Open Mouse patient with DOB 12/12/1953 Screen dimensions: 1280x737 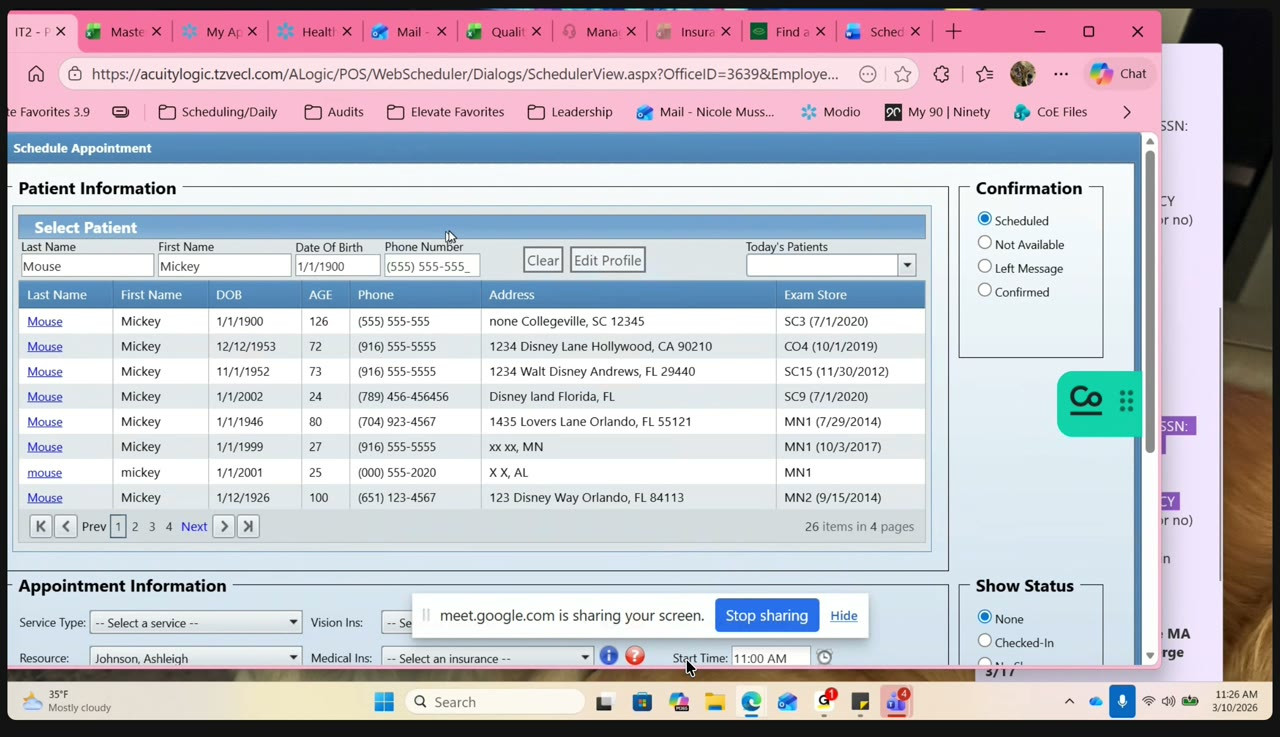pos(44,346)
